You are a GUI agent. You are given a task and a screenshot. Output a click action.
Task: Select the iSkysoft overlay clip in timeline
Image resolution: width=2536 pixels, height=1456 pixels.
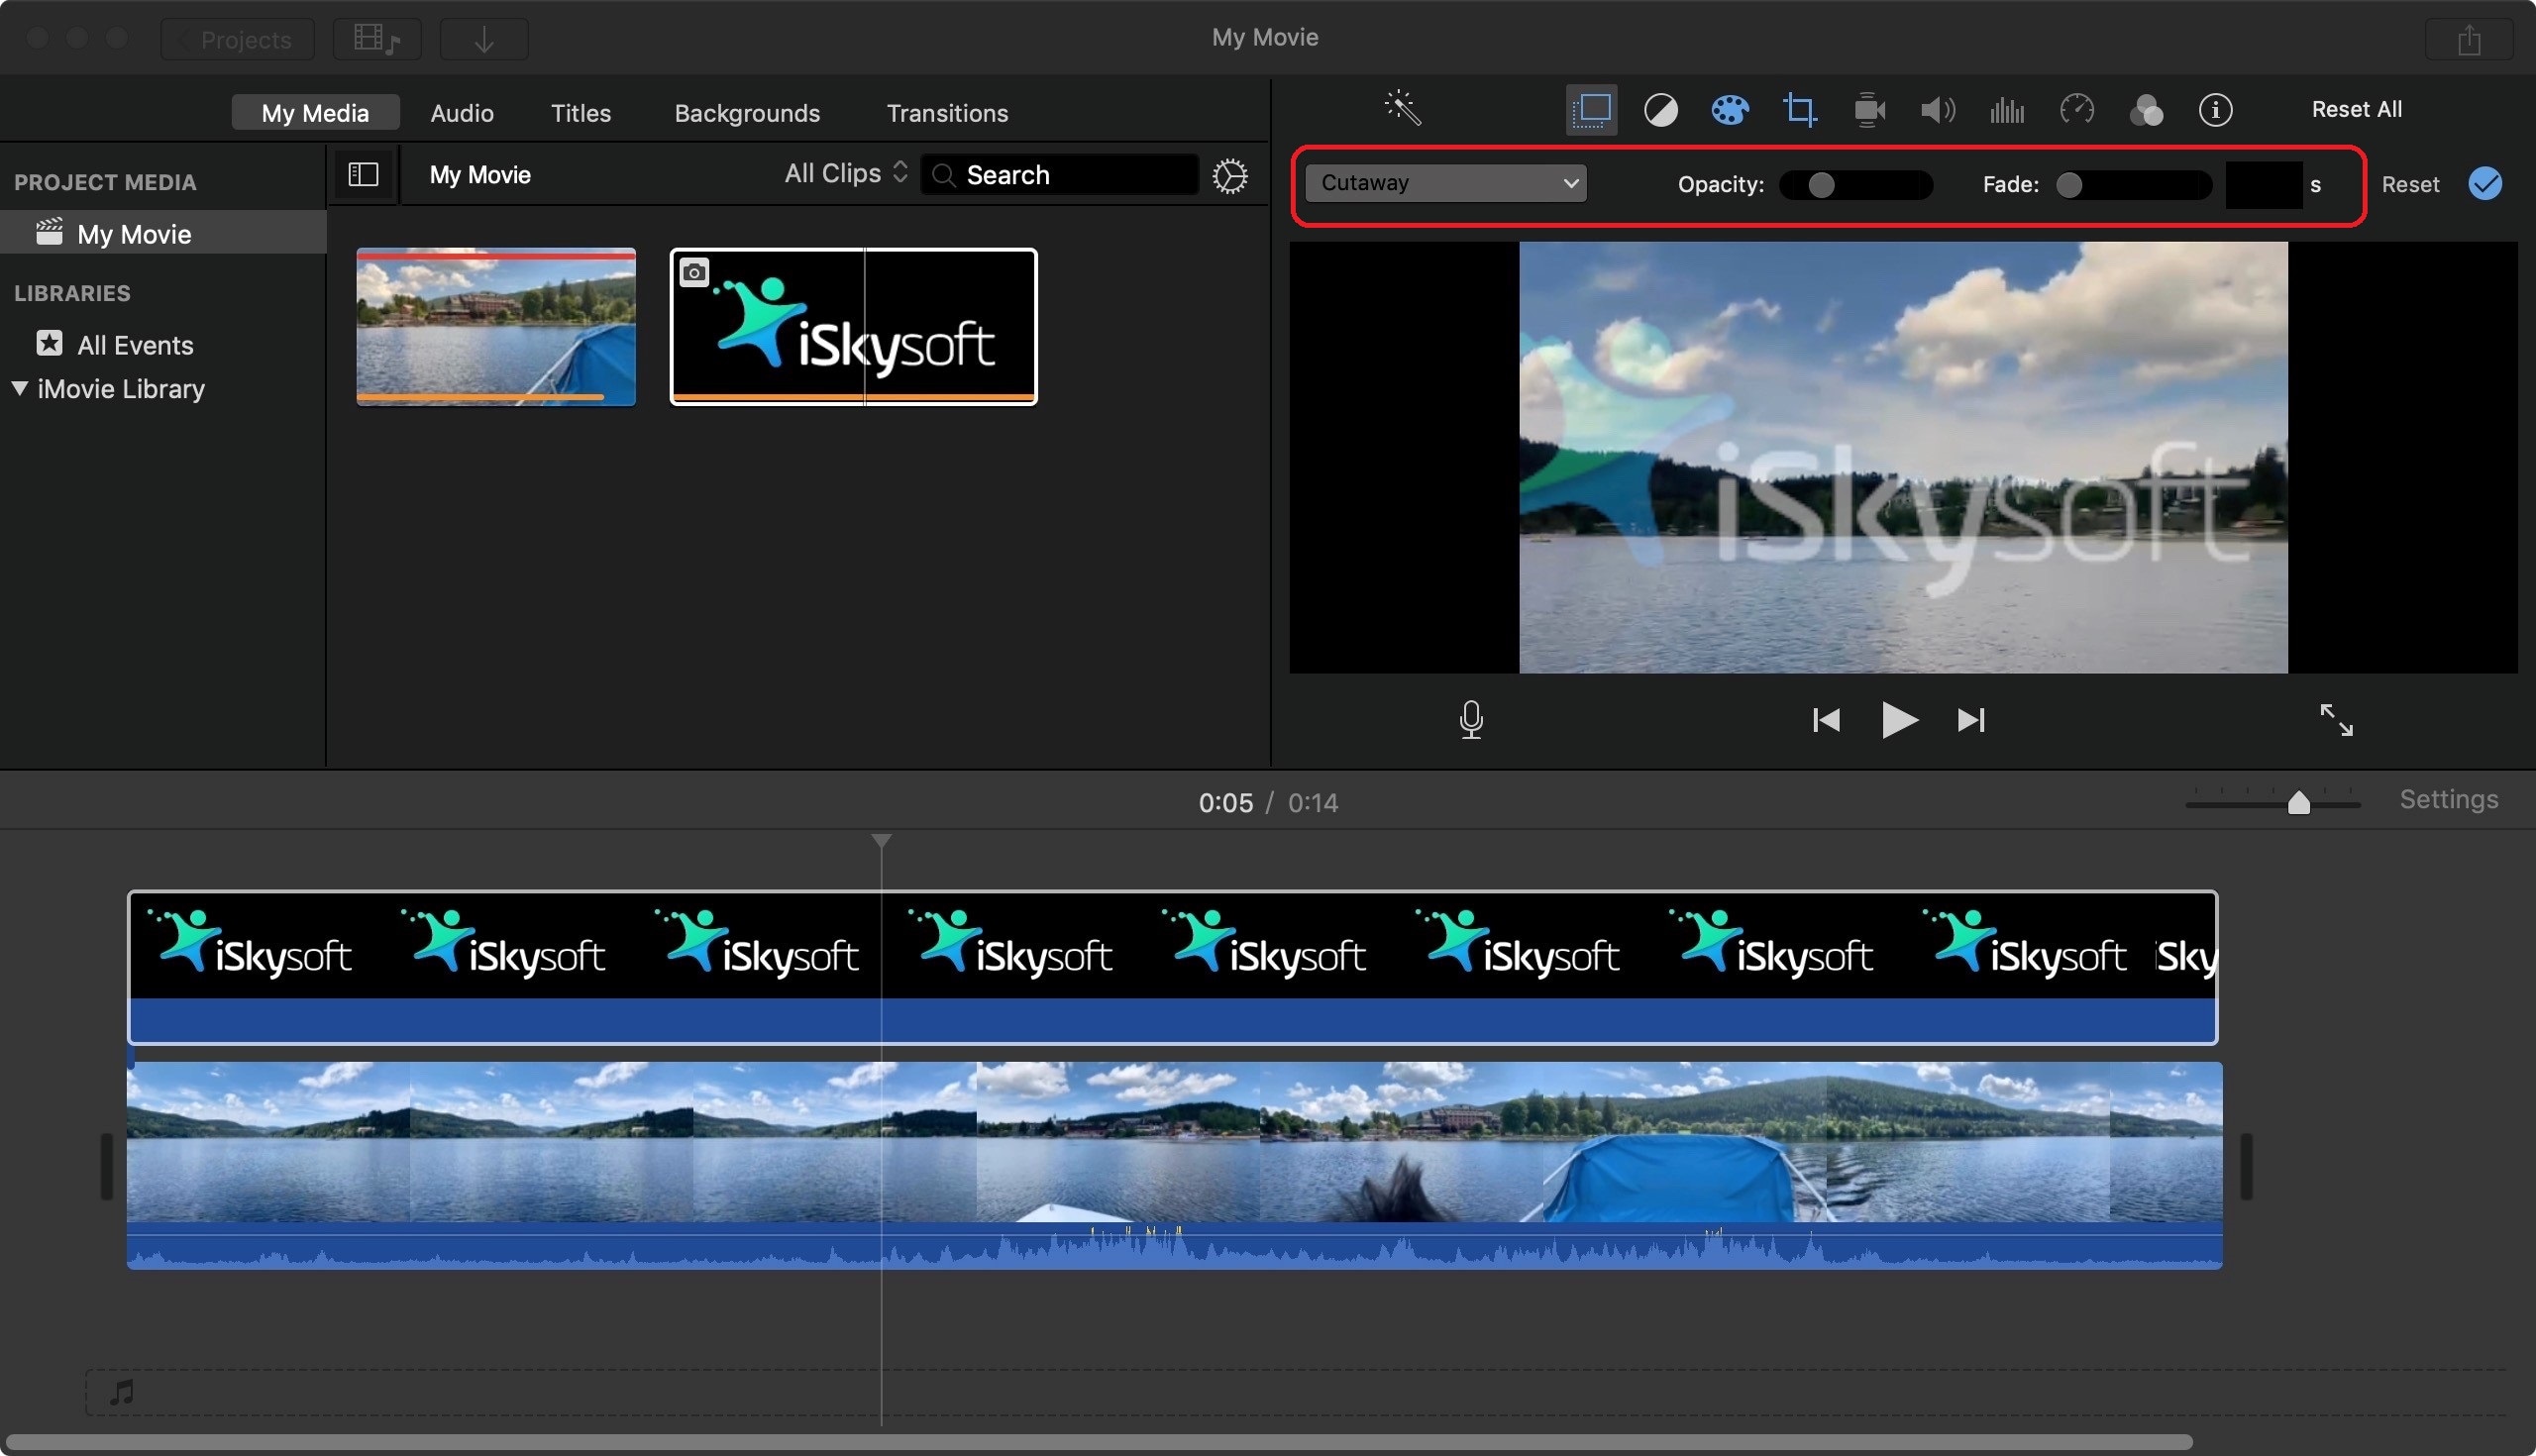(x=1172, y=966)
